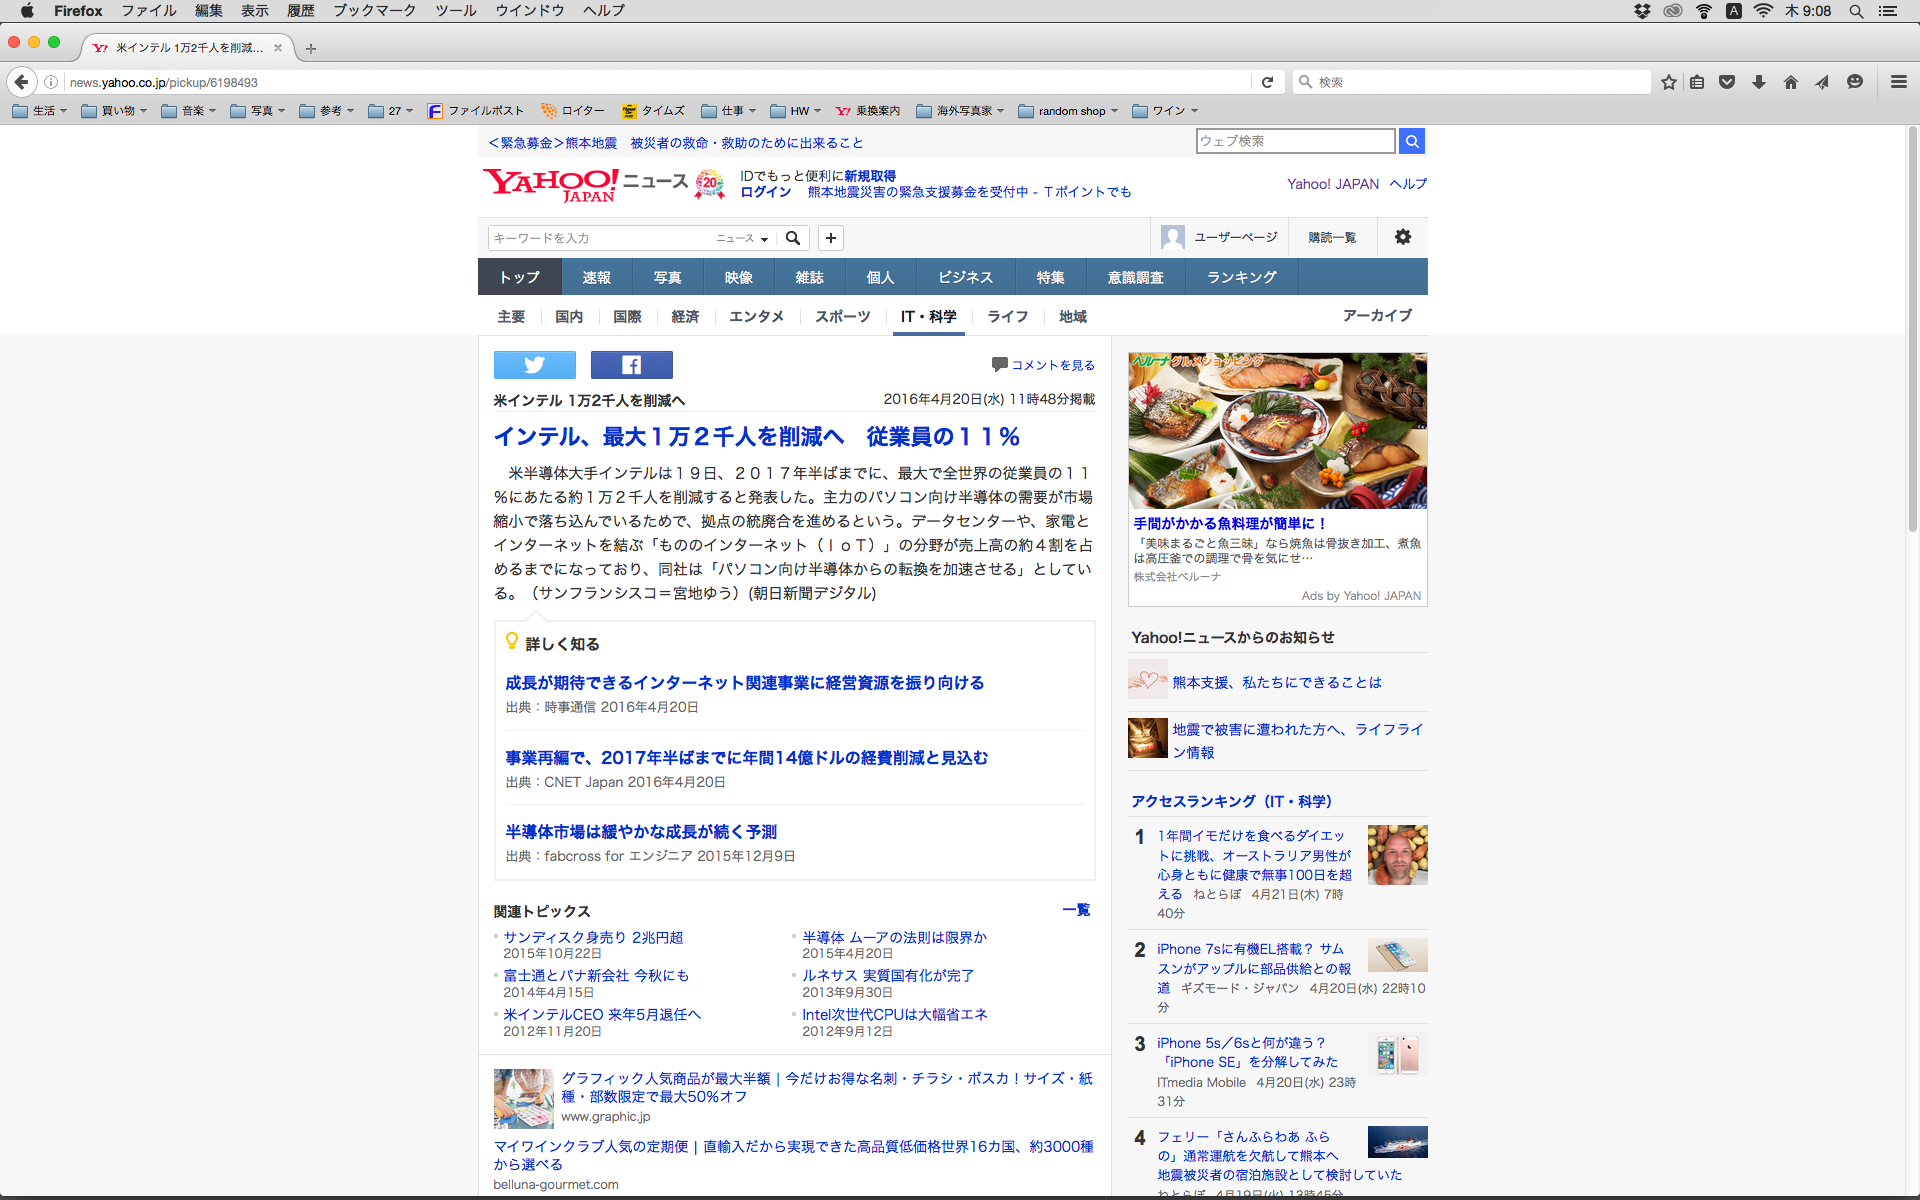Bookmark this page with the star icon
The width and height of the screenshot is (1920, 1200).
pos(1668,82)
